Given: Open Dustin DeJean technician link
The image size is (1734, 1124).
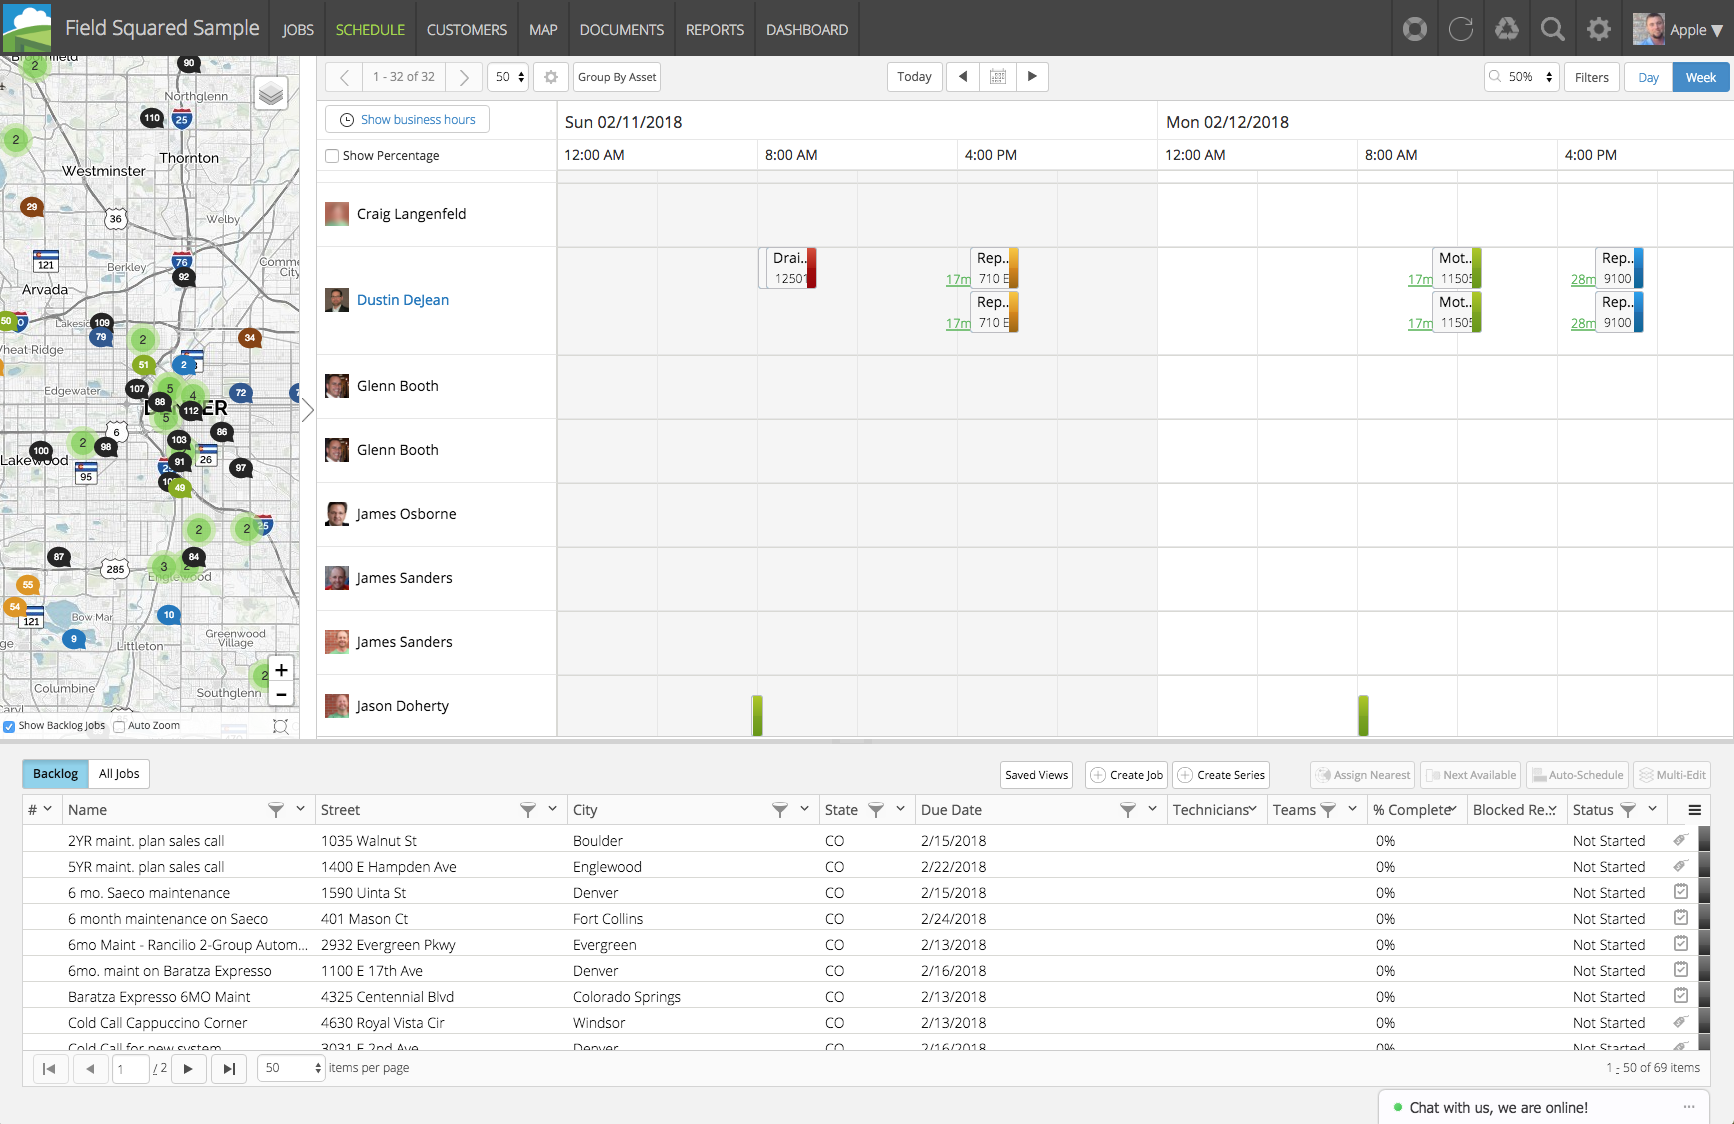Looking at the screenshot, I should point(403,300).
